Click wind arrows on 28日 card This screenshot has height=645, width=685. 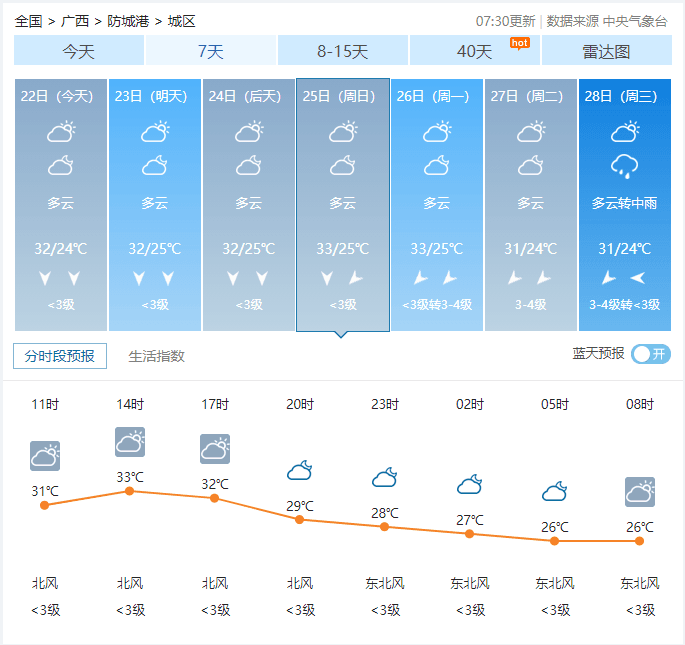[623, 277]
